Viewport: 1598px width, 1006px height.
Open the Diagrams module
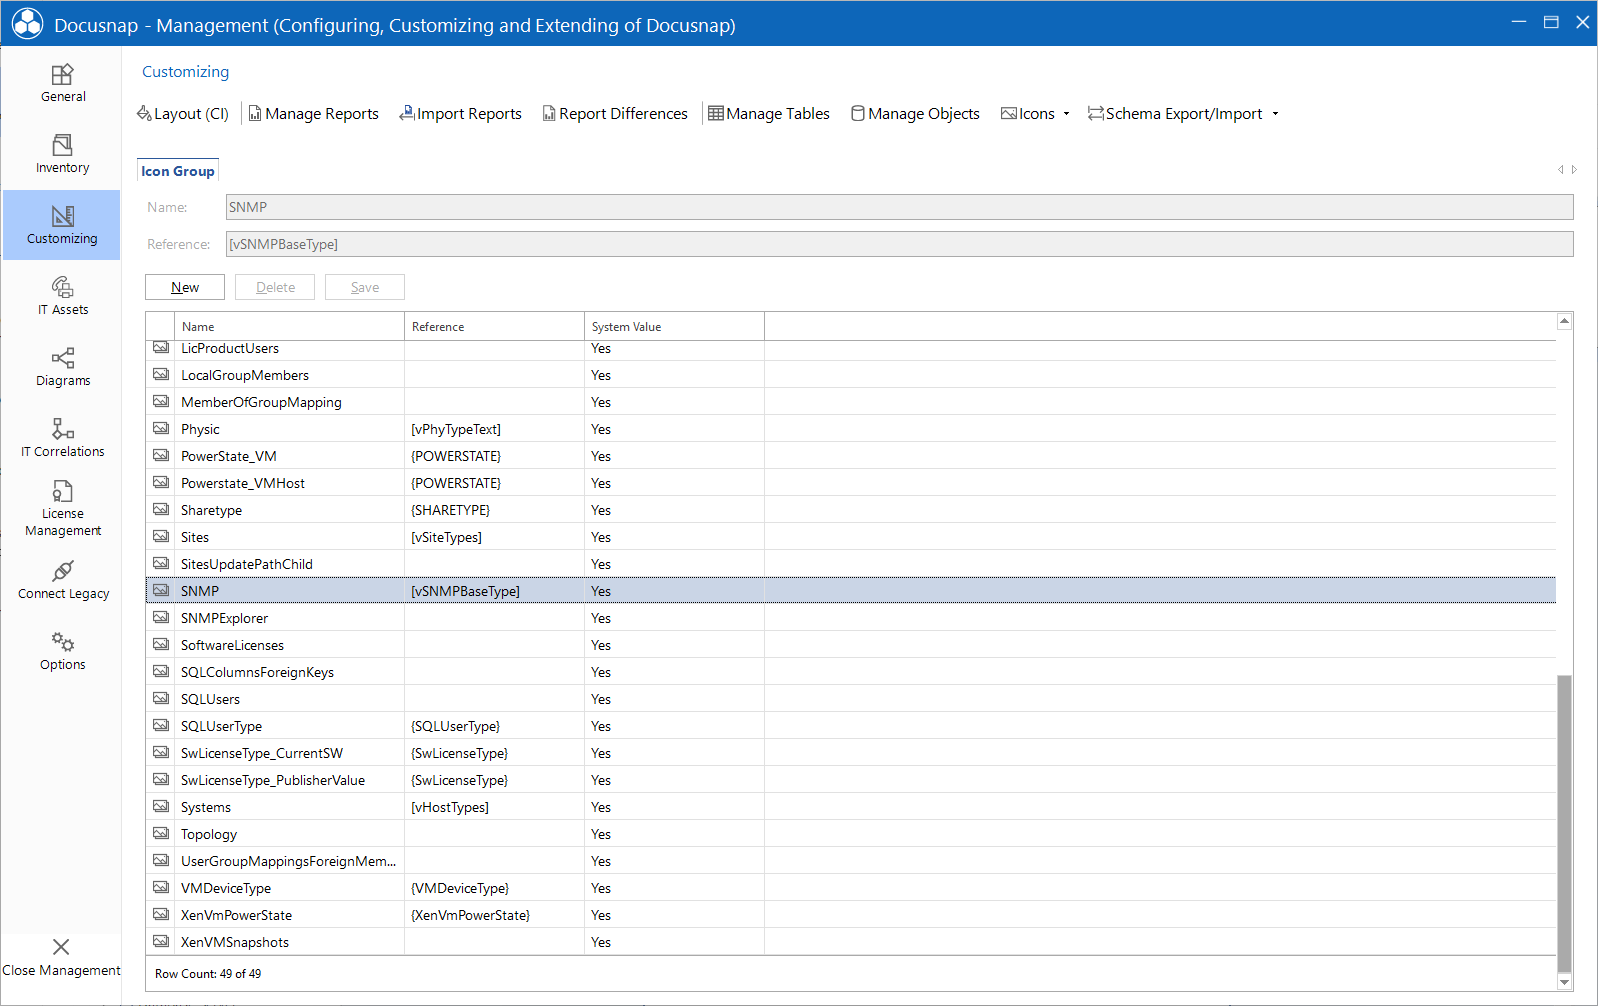[62, 367]
